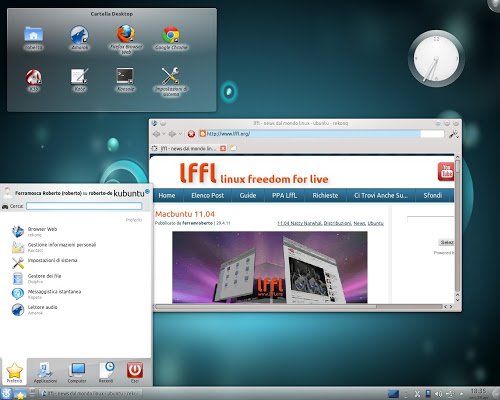Go back in rekonq browser
Image resolution: width=500 pixels, height=400 pixels.
click(156, 134)
